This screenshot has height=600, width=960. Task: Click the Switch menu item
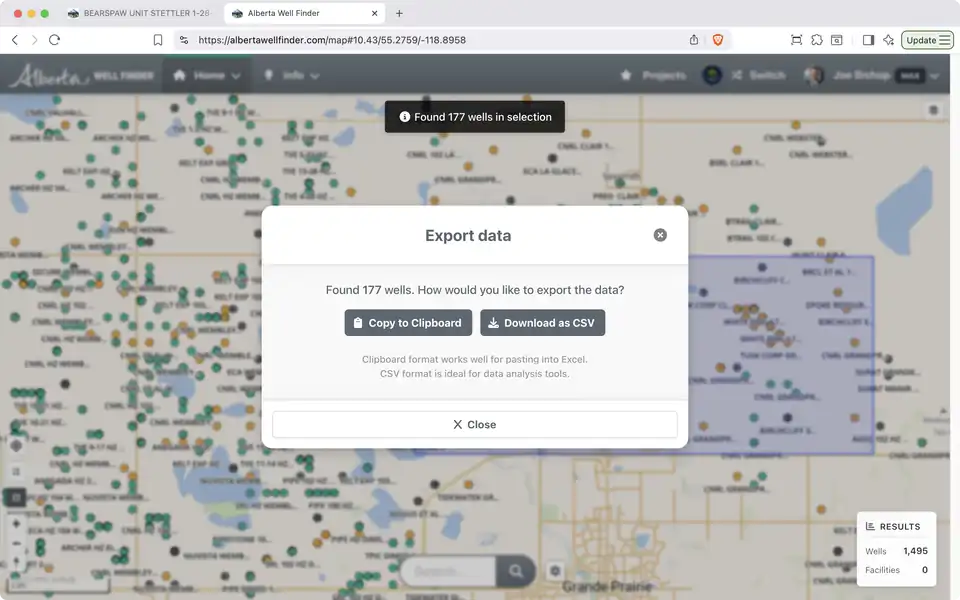[759, 75]
